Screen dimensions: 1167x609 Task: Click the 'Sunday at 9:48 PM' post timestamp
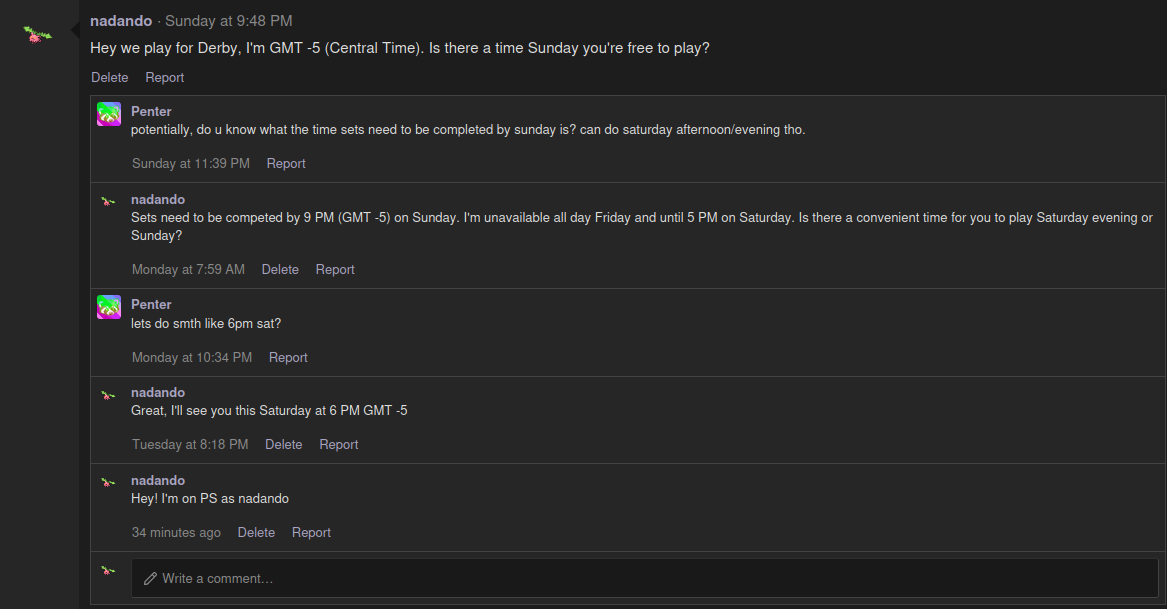tap(229, 20)
